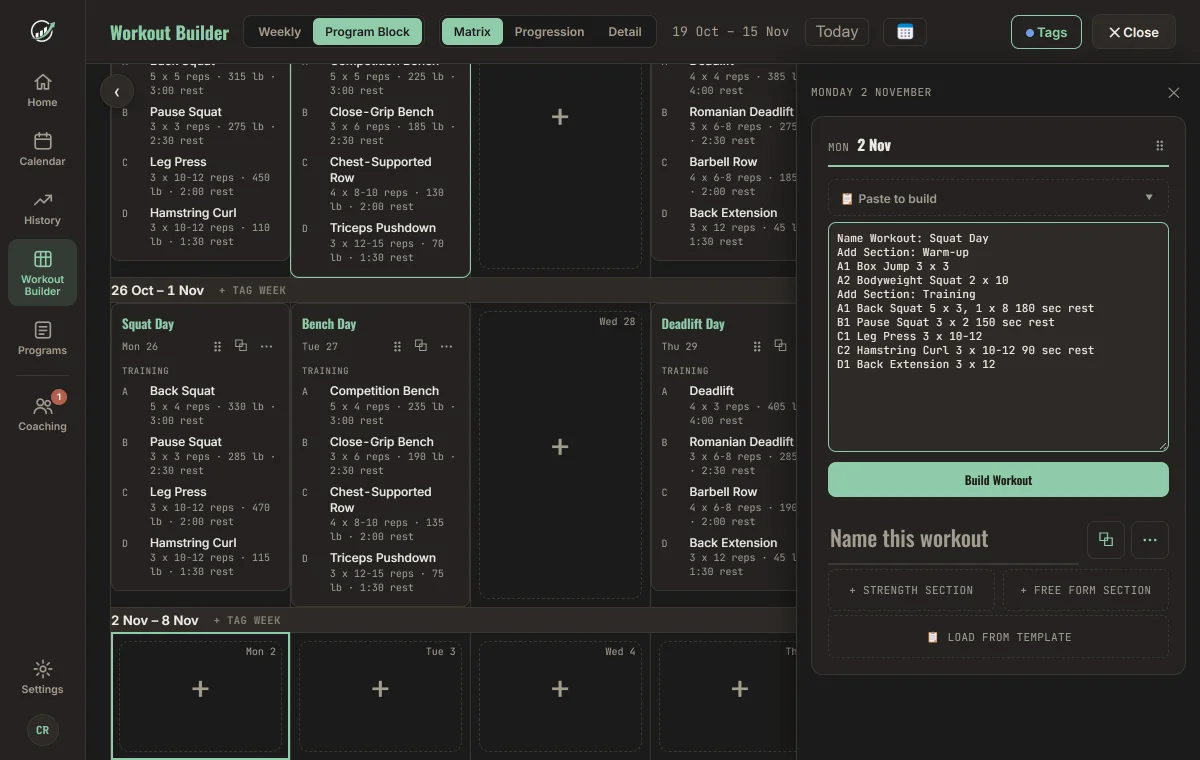Copy the Squat Day Mon 26 workout
The width and height of the screenshot is (1200, 760).
coord(241,346)
